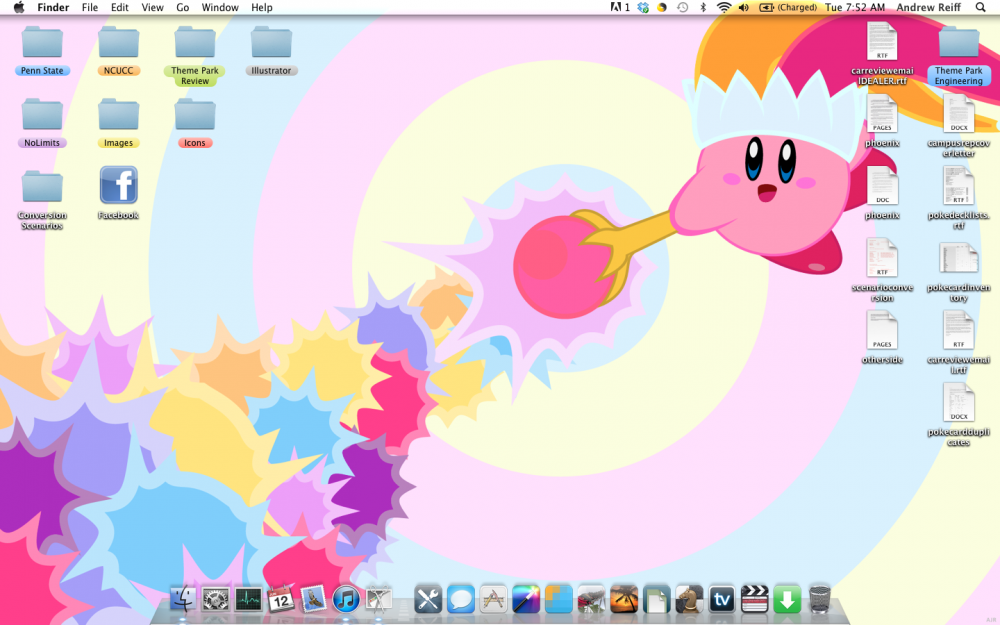Screen dimensions: 1000x625
Task: Open the Trash at the dock's end
Action: pos(822,600)
